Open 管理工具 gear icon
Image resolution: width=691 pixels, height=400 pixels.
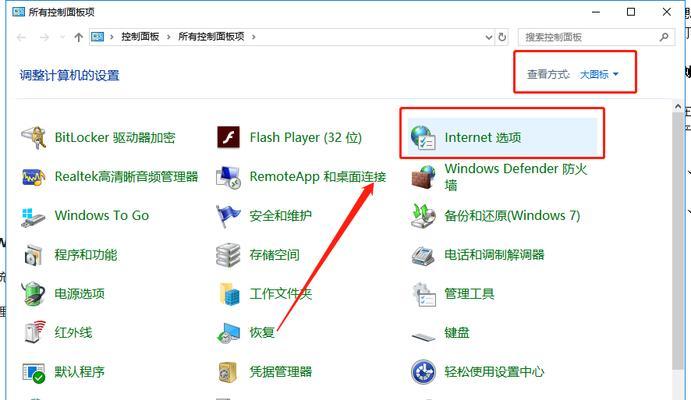click(x=423, y=294)
